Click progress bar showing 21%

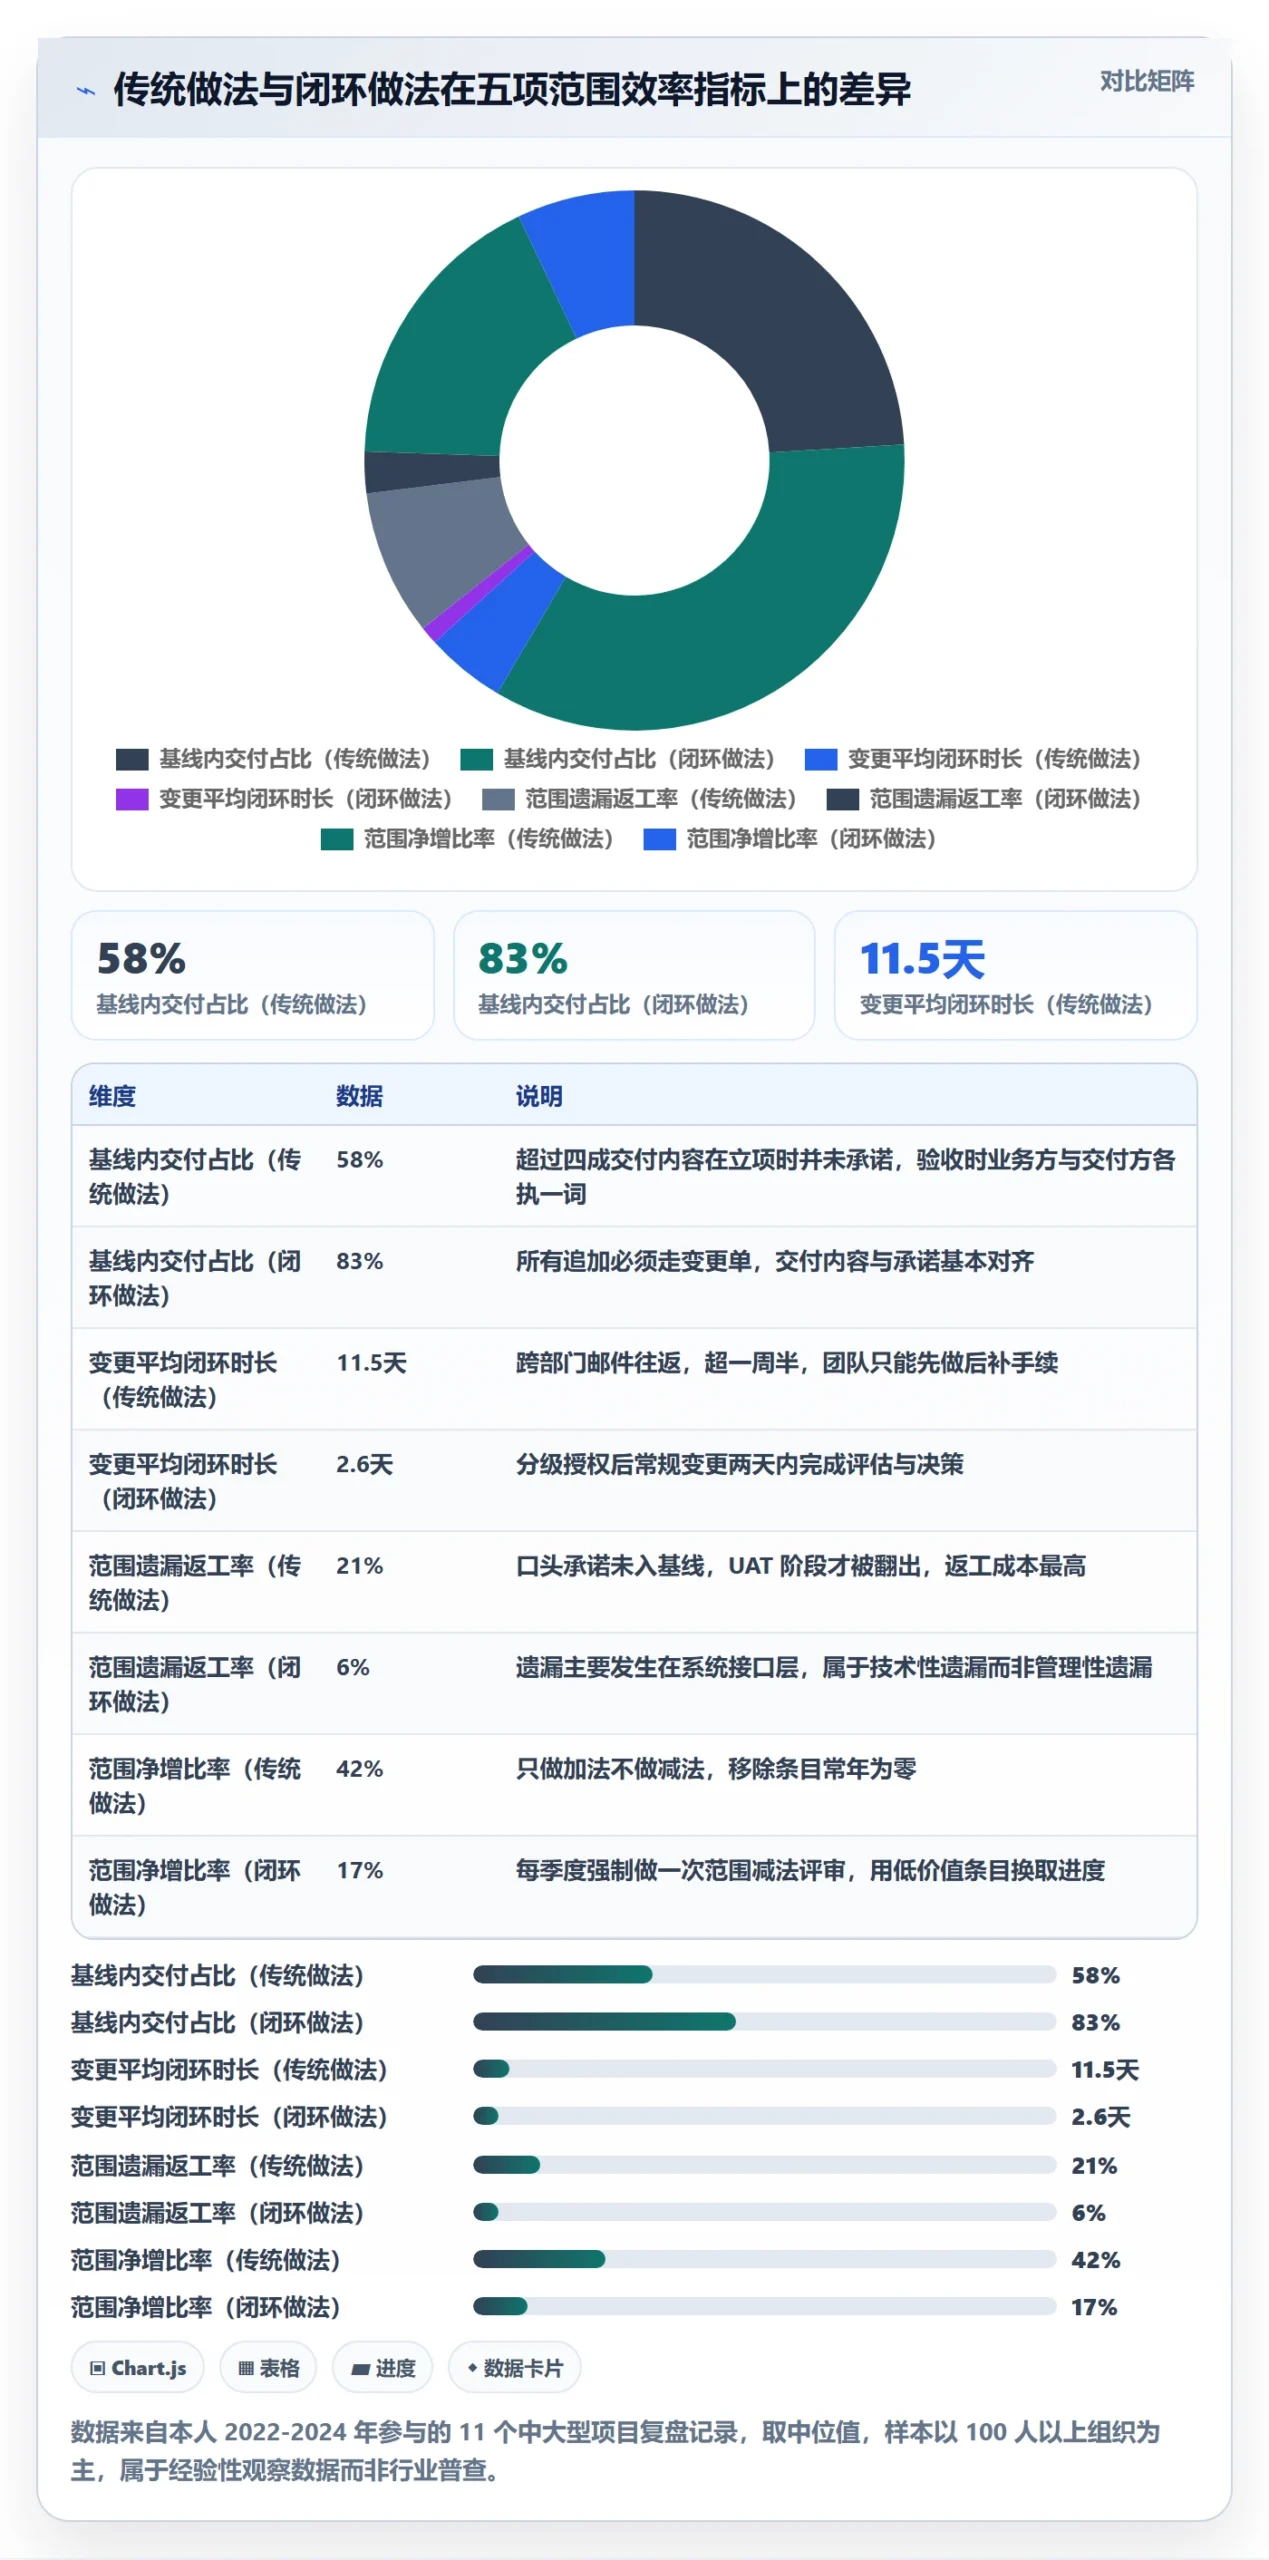pos(765,2165)
